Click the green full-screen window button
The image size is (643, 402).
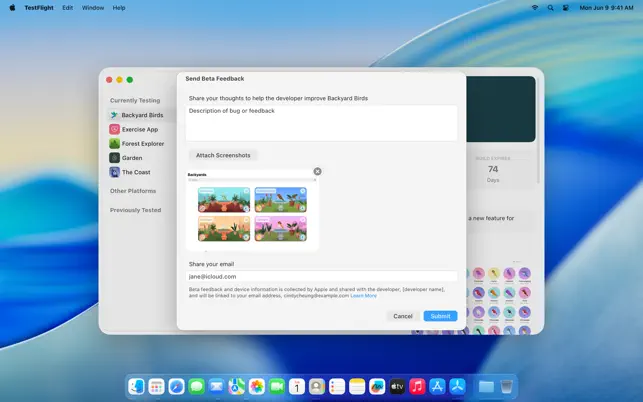(x=130, y=80)
